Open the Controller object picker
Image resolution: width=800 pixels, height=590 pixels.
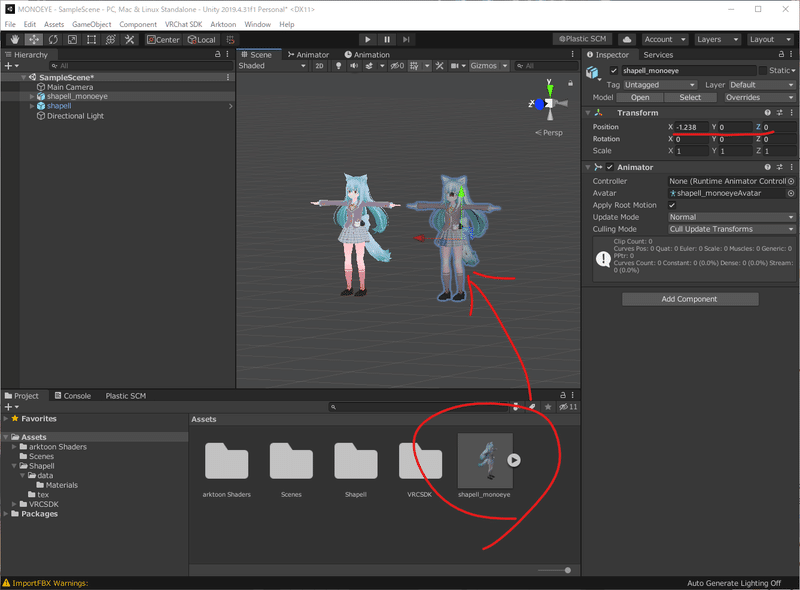point(791,181)
